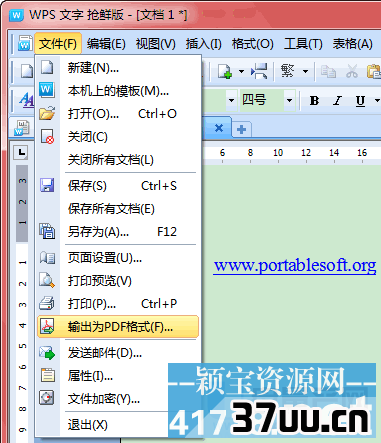Screen dimensions: 381x443
Task: Click the vertical ruler at mark 5
Action: 22,346
